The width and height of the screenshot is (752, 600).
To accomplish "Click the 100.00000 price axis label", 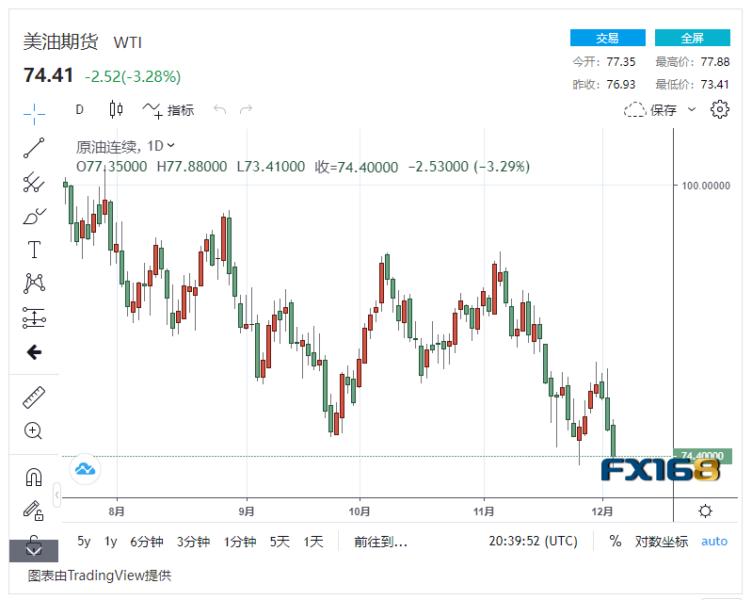I will click(x=706, y=186).
